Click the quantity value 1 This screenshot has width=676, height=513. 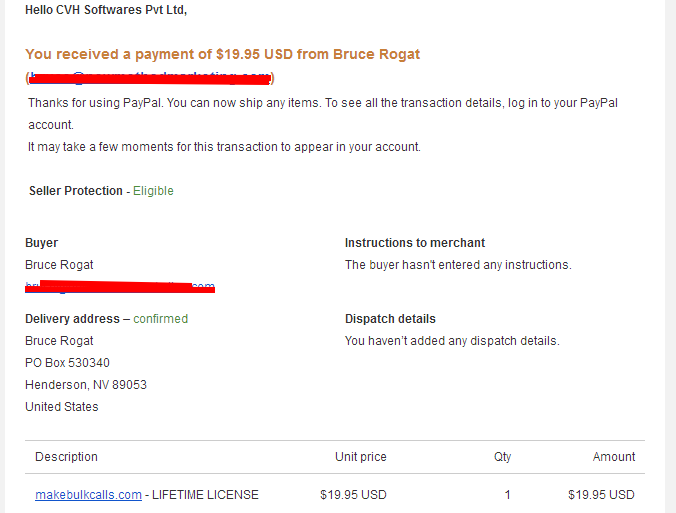[507, 494]
